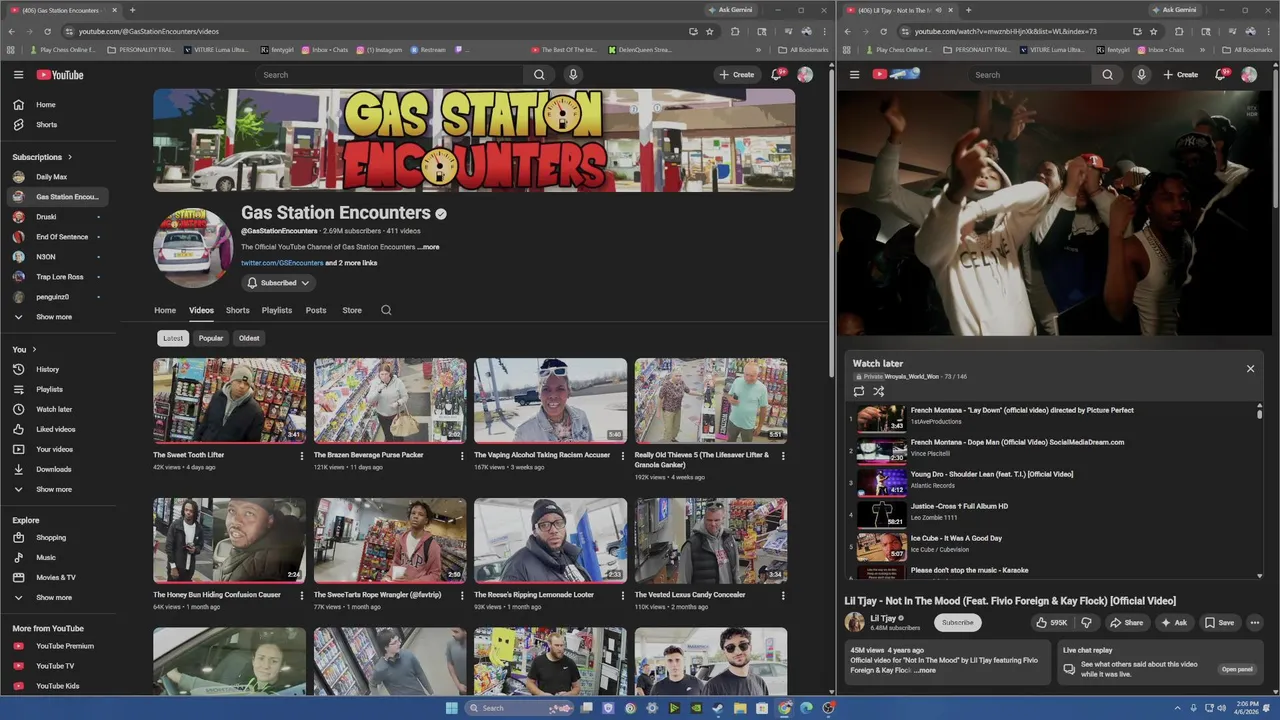Bookmark the Lil Tjay page with star

coord(1154,31)
